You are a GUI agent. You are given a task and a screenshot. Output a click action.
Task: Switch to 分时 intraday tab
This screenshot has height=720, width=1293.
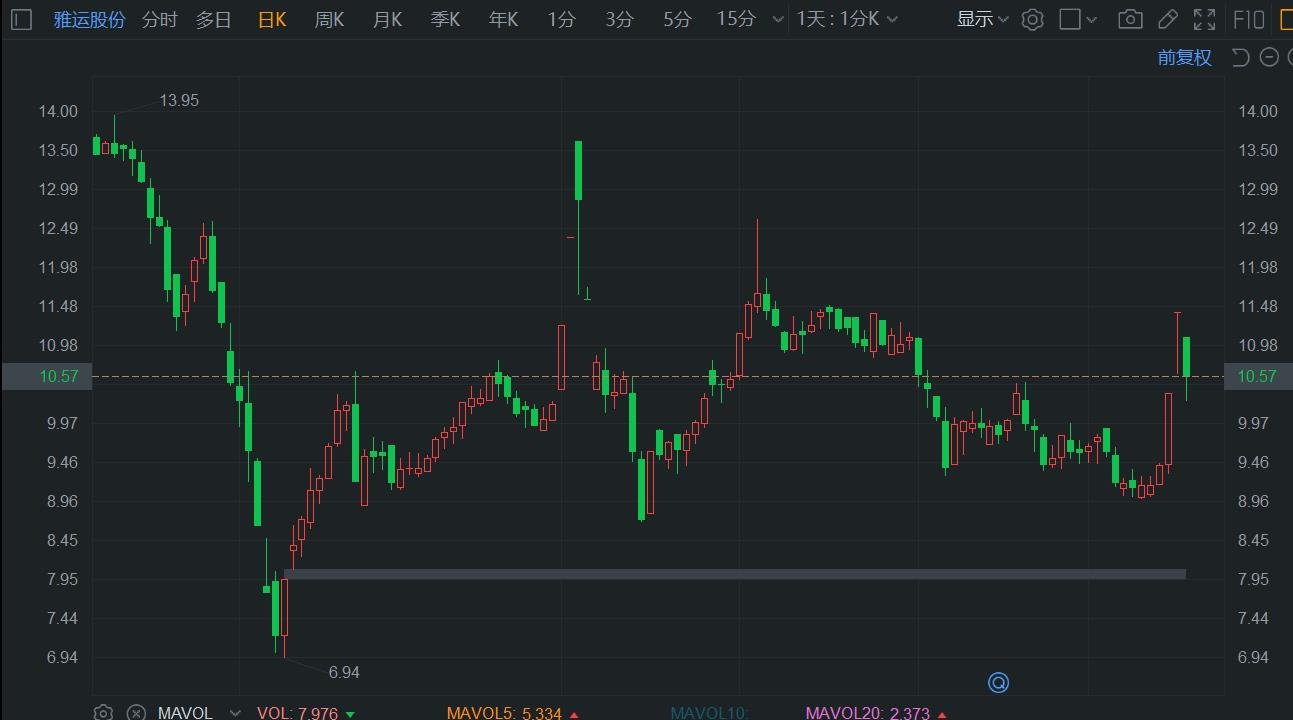tap(159, 19)
